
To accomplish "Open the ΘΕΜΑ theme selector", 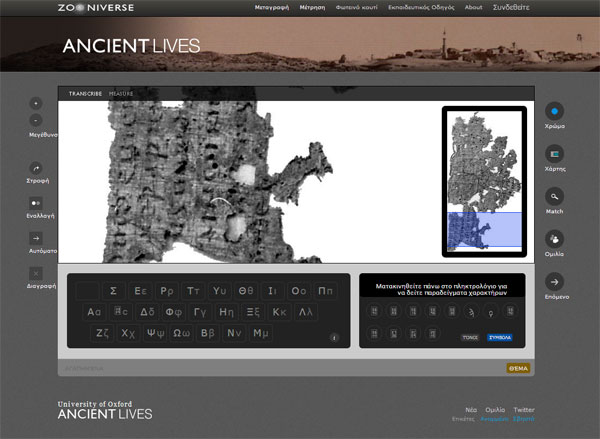I will pos(518,368).
